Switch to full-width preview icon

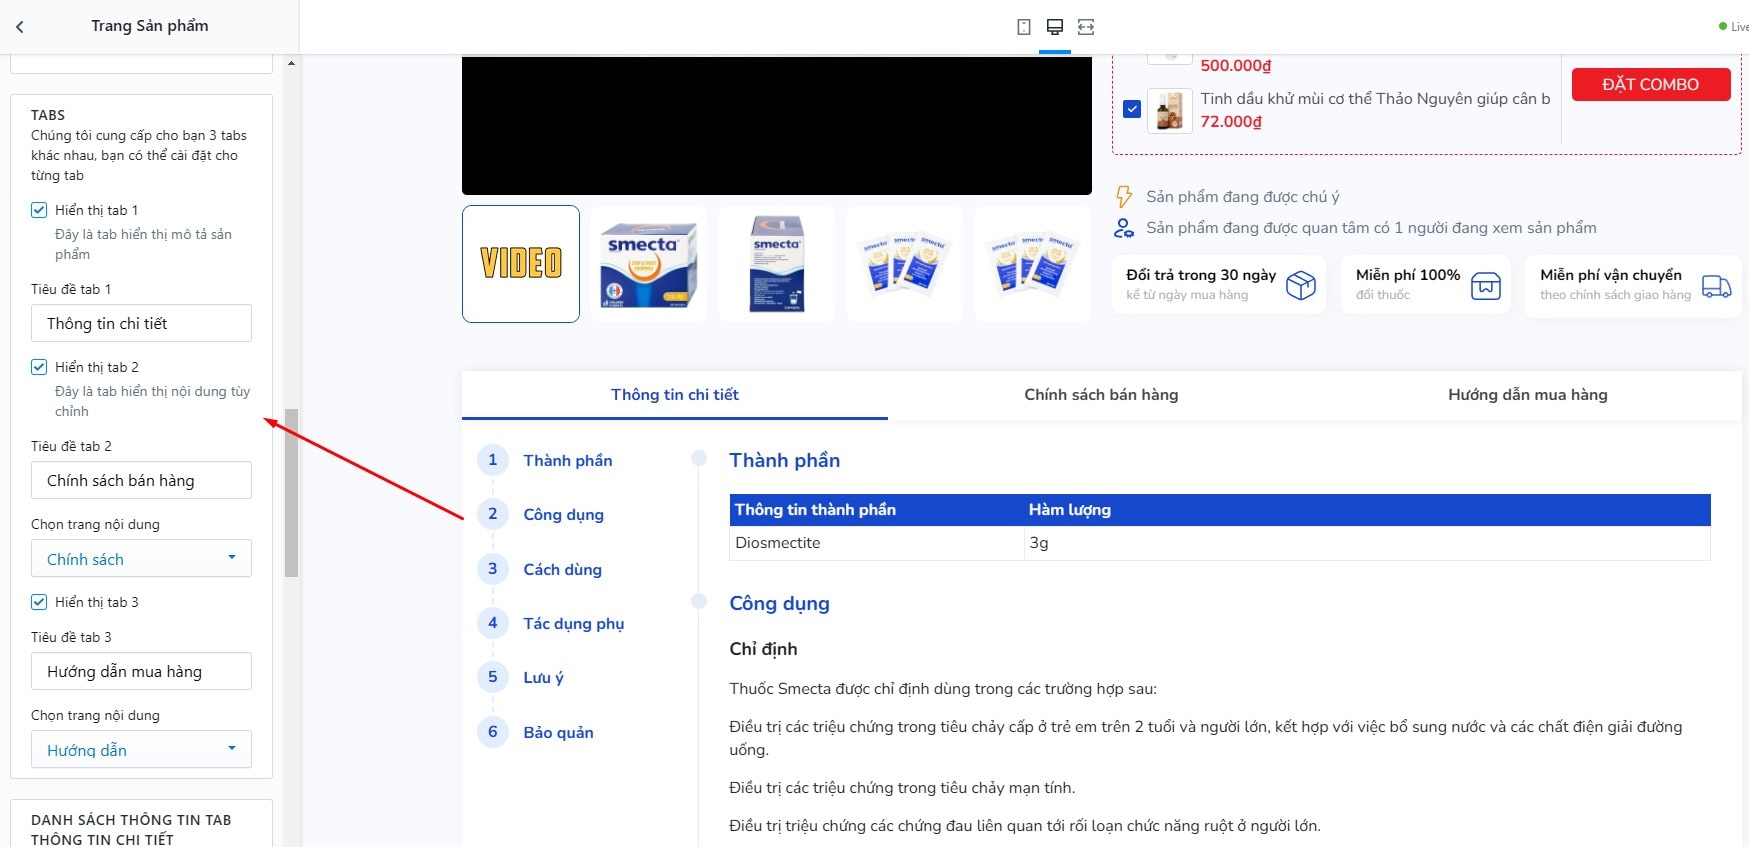(1086, 27)
